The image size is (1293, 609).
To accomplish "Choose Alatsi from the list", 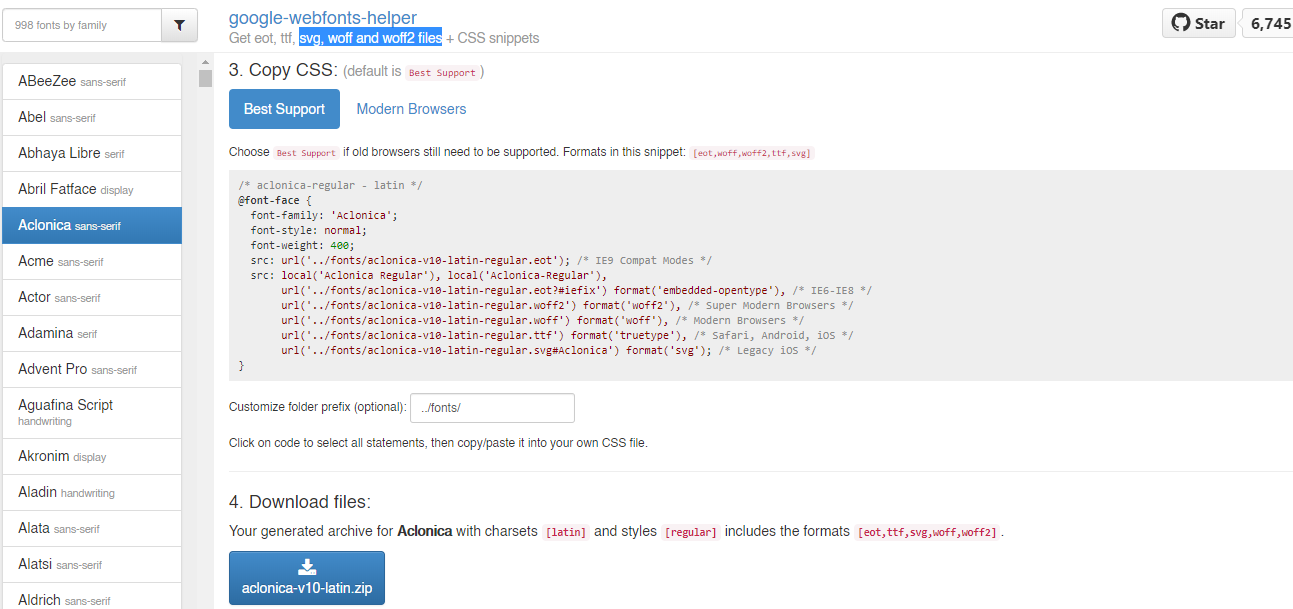I will (92, 564).
